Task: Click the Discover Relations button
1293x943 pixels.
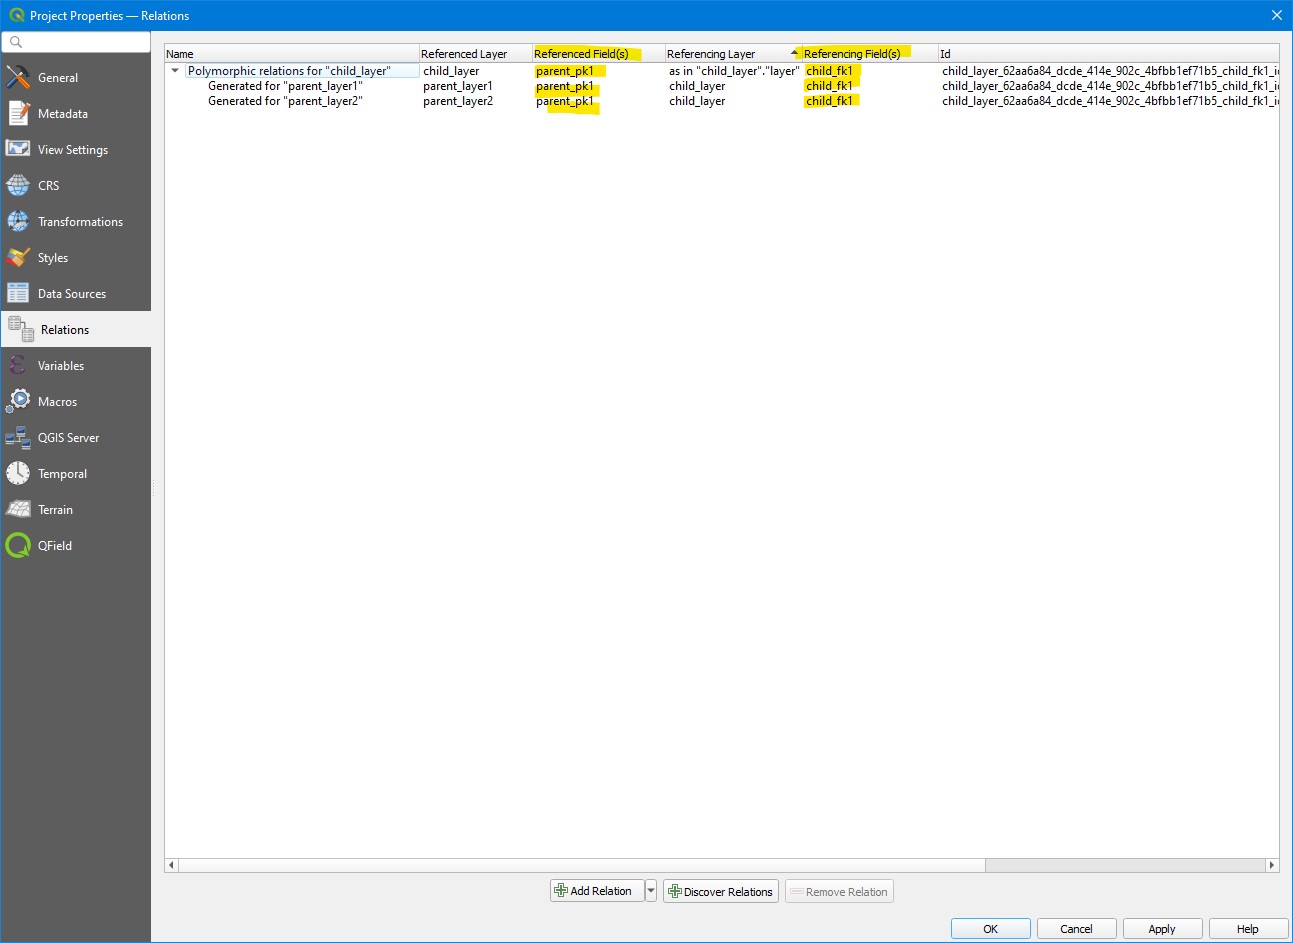Action: (720, 890)
